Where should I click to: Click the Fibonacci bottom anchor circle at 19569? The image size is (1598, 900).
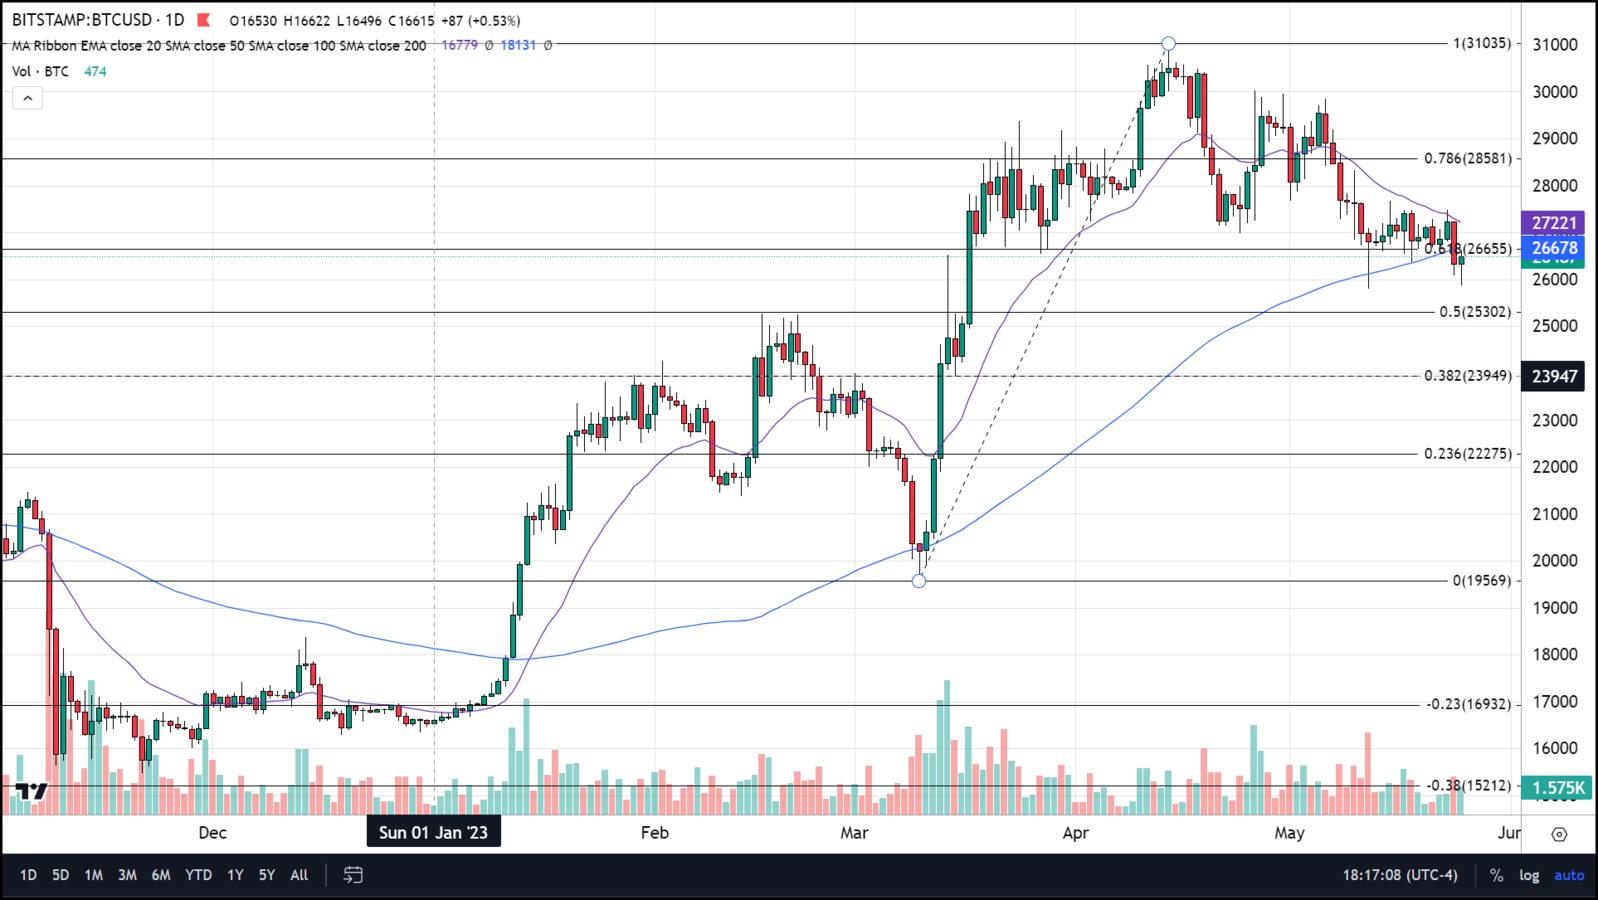pos(919,581)
